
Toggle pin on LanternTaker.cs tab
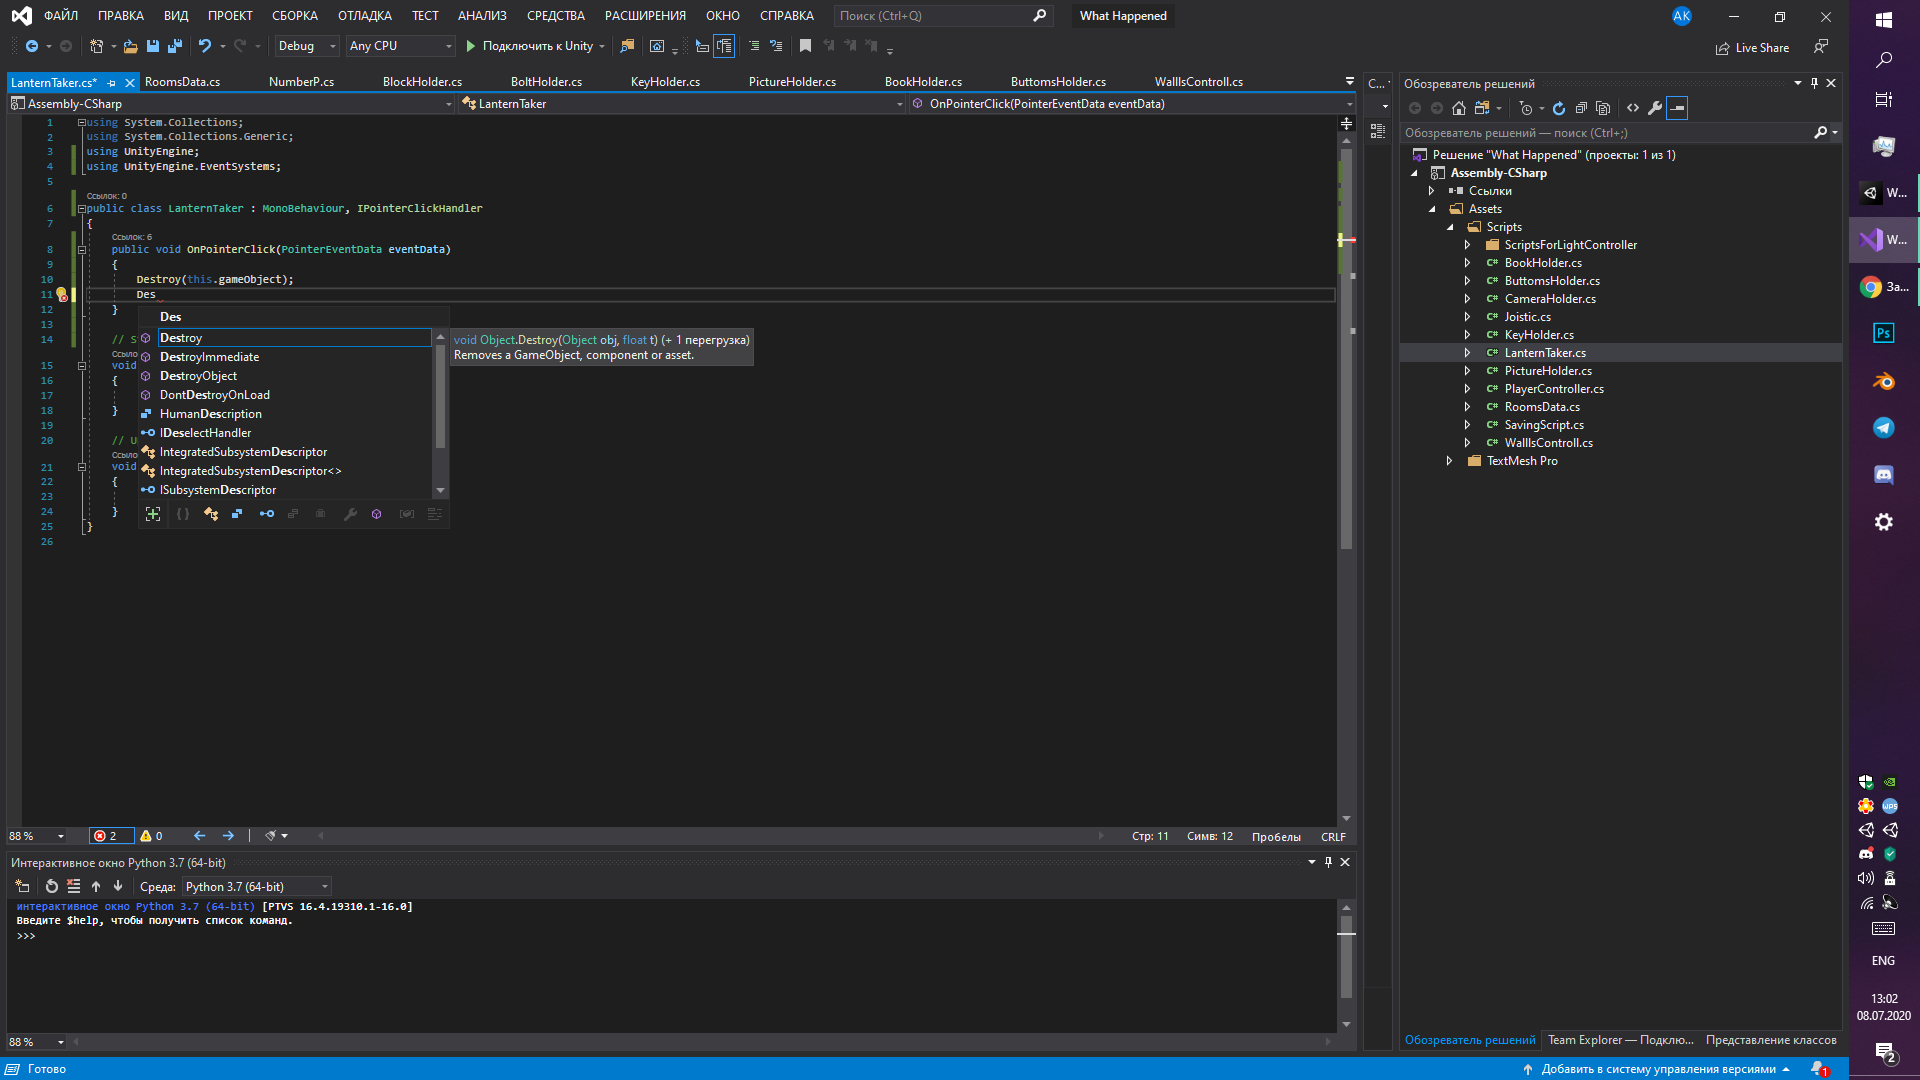(112, 83)
